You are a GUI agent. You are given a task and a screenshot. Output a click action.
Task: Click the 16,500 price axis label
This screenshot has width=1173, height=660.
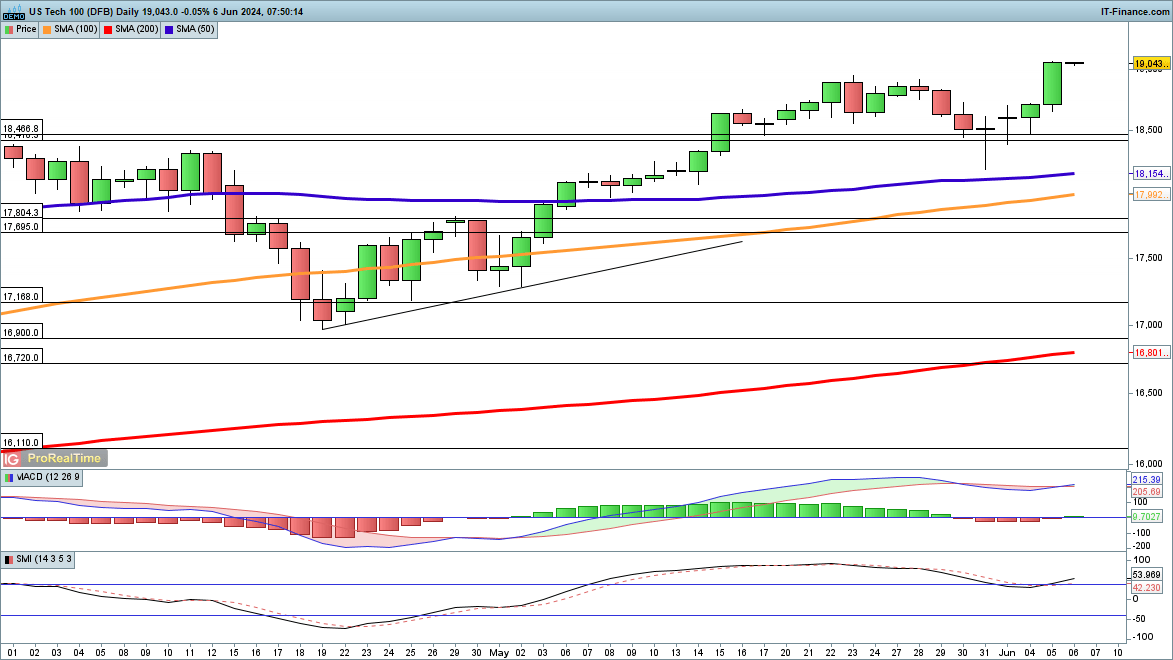[x=1149, y=393]
